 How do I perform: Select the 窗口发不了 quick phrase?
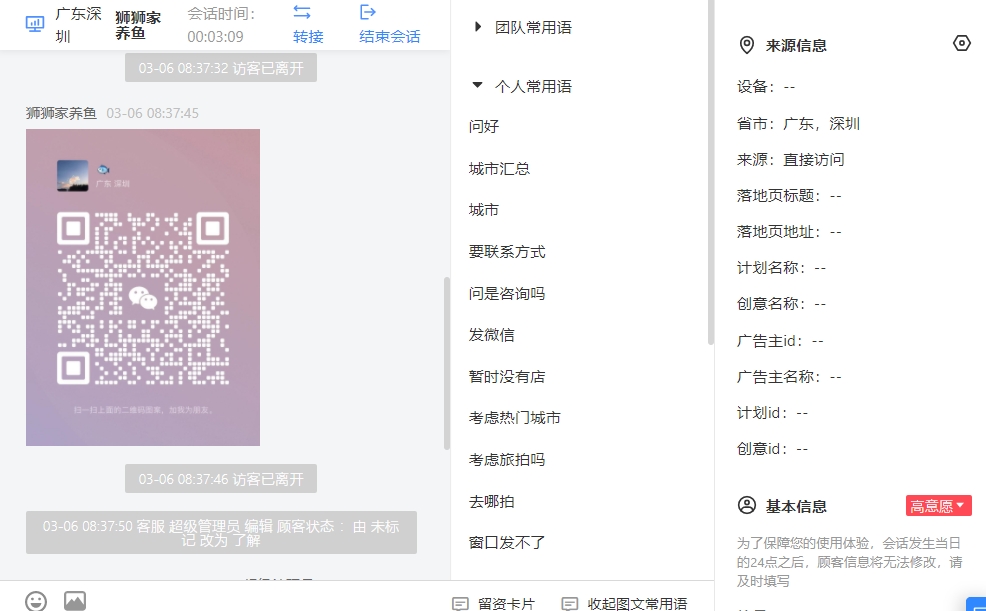tap(507, 542)
